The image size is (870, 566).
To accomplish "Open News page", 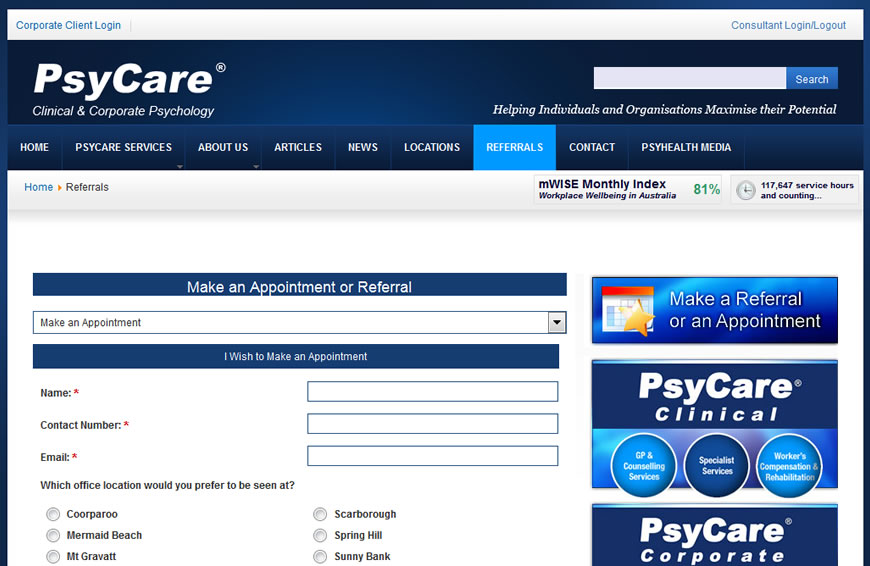I will [363, 147].
